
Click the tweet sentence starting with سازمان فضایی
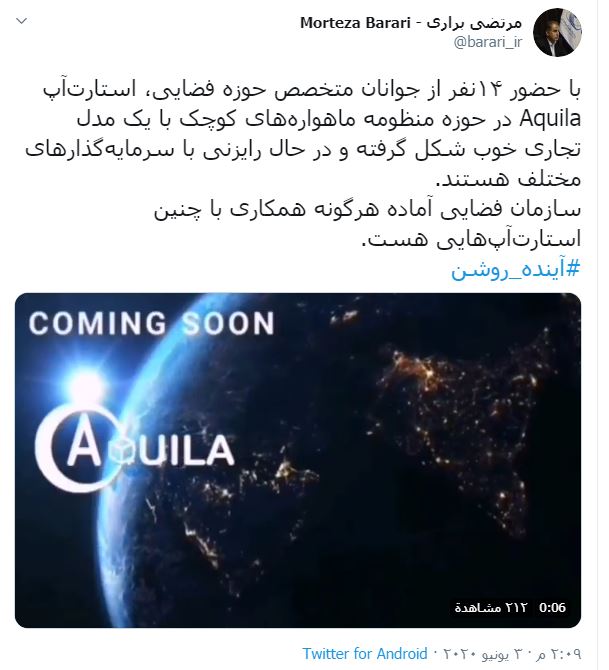pyautogui.click(x=368, y=224)
